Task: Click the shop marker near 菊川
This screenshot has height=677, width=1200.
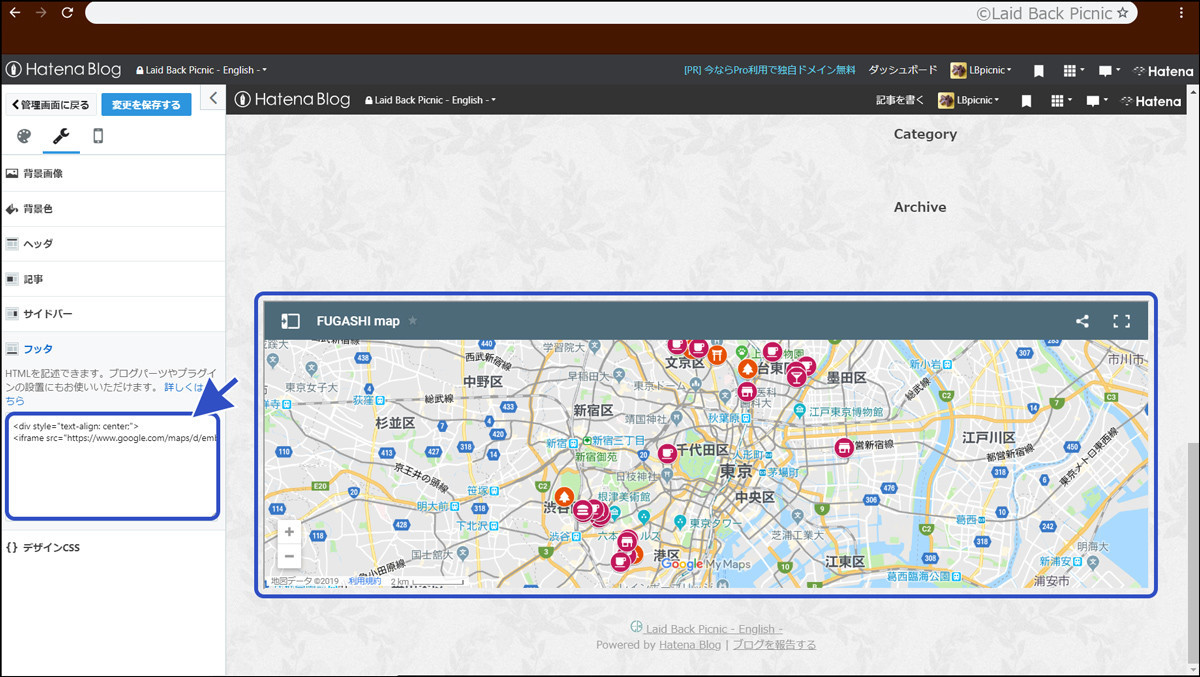Action: coord(844,447)
